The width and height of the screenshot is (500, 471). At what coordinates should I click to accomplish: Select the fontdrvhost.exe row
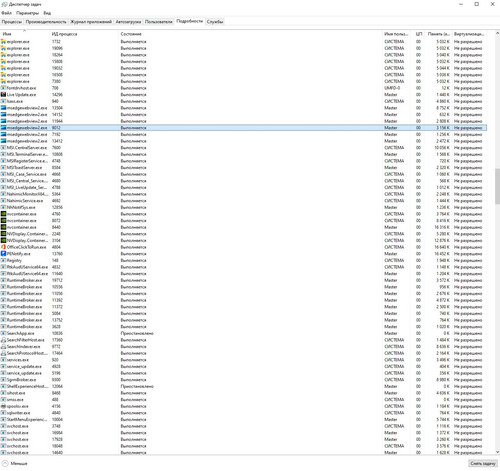[243, 88]
